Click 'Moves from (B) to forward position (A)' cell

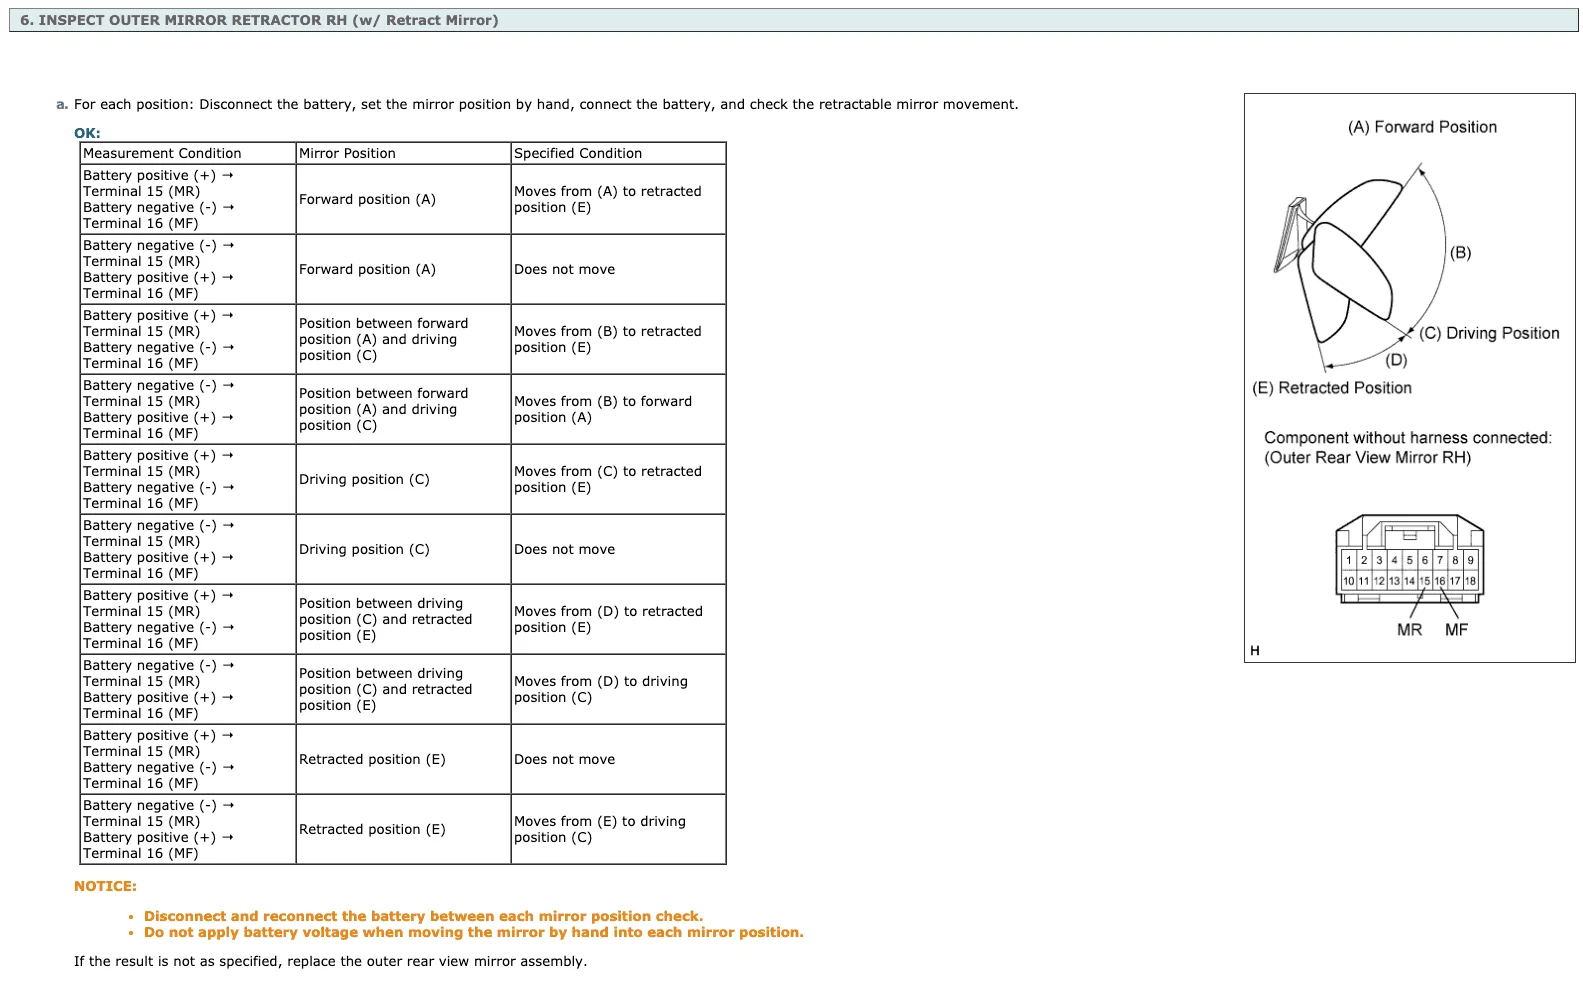click(618, 409)
